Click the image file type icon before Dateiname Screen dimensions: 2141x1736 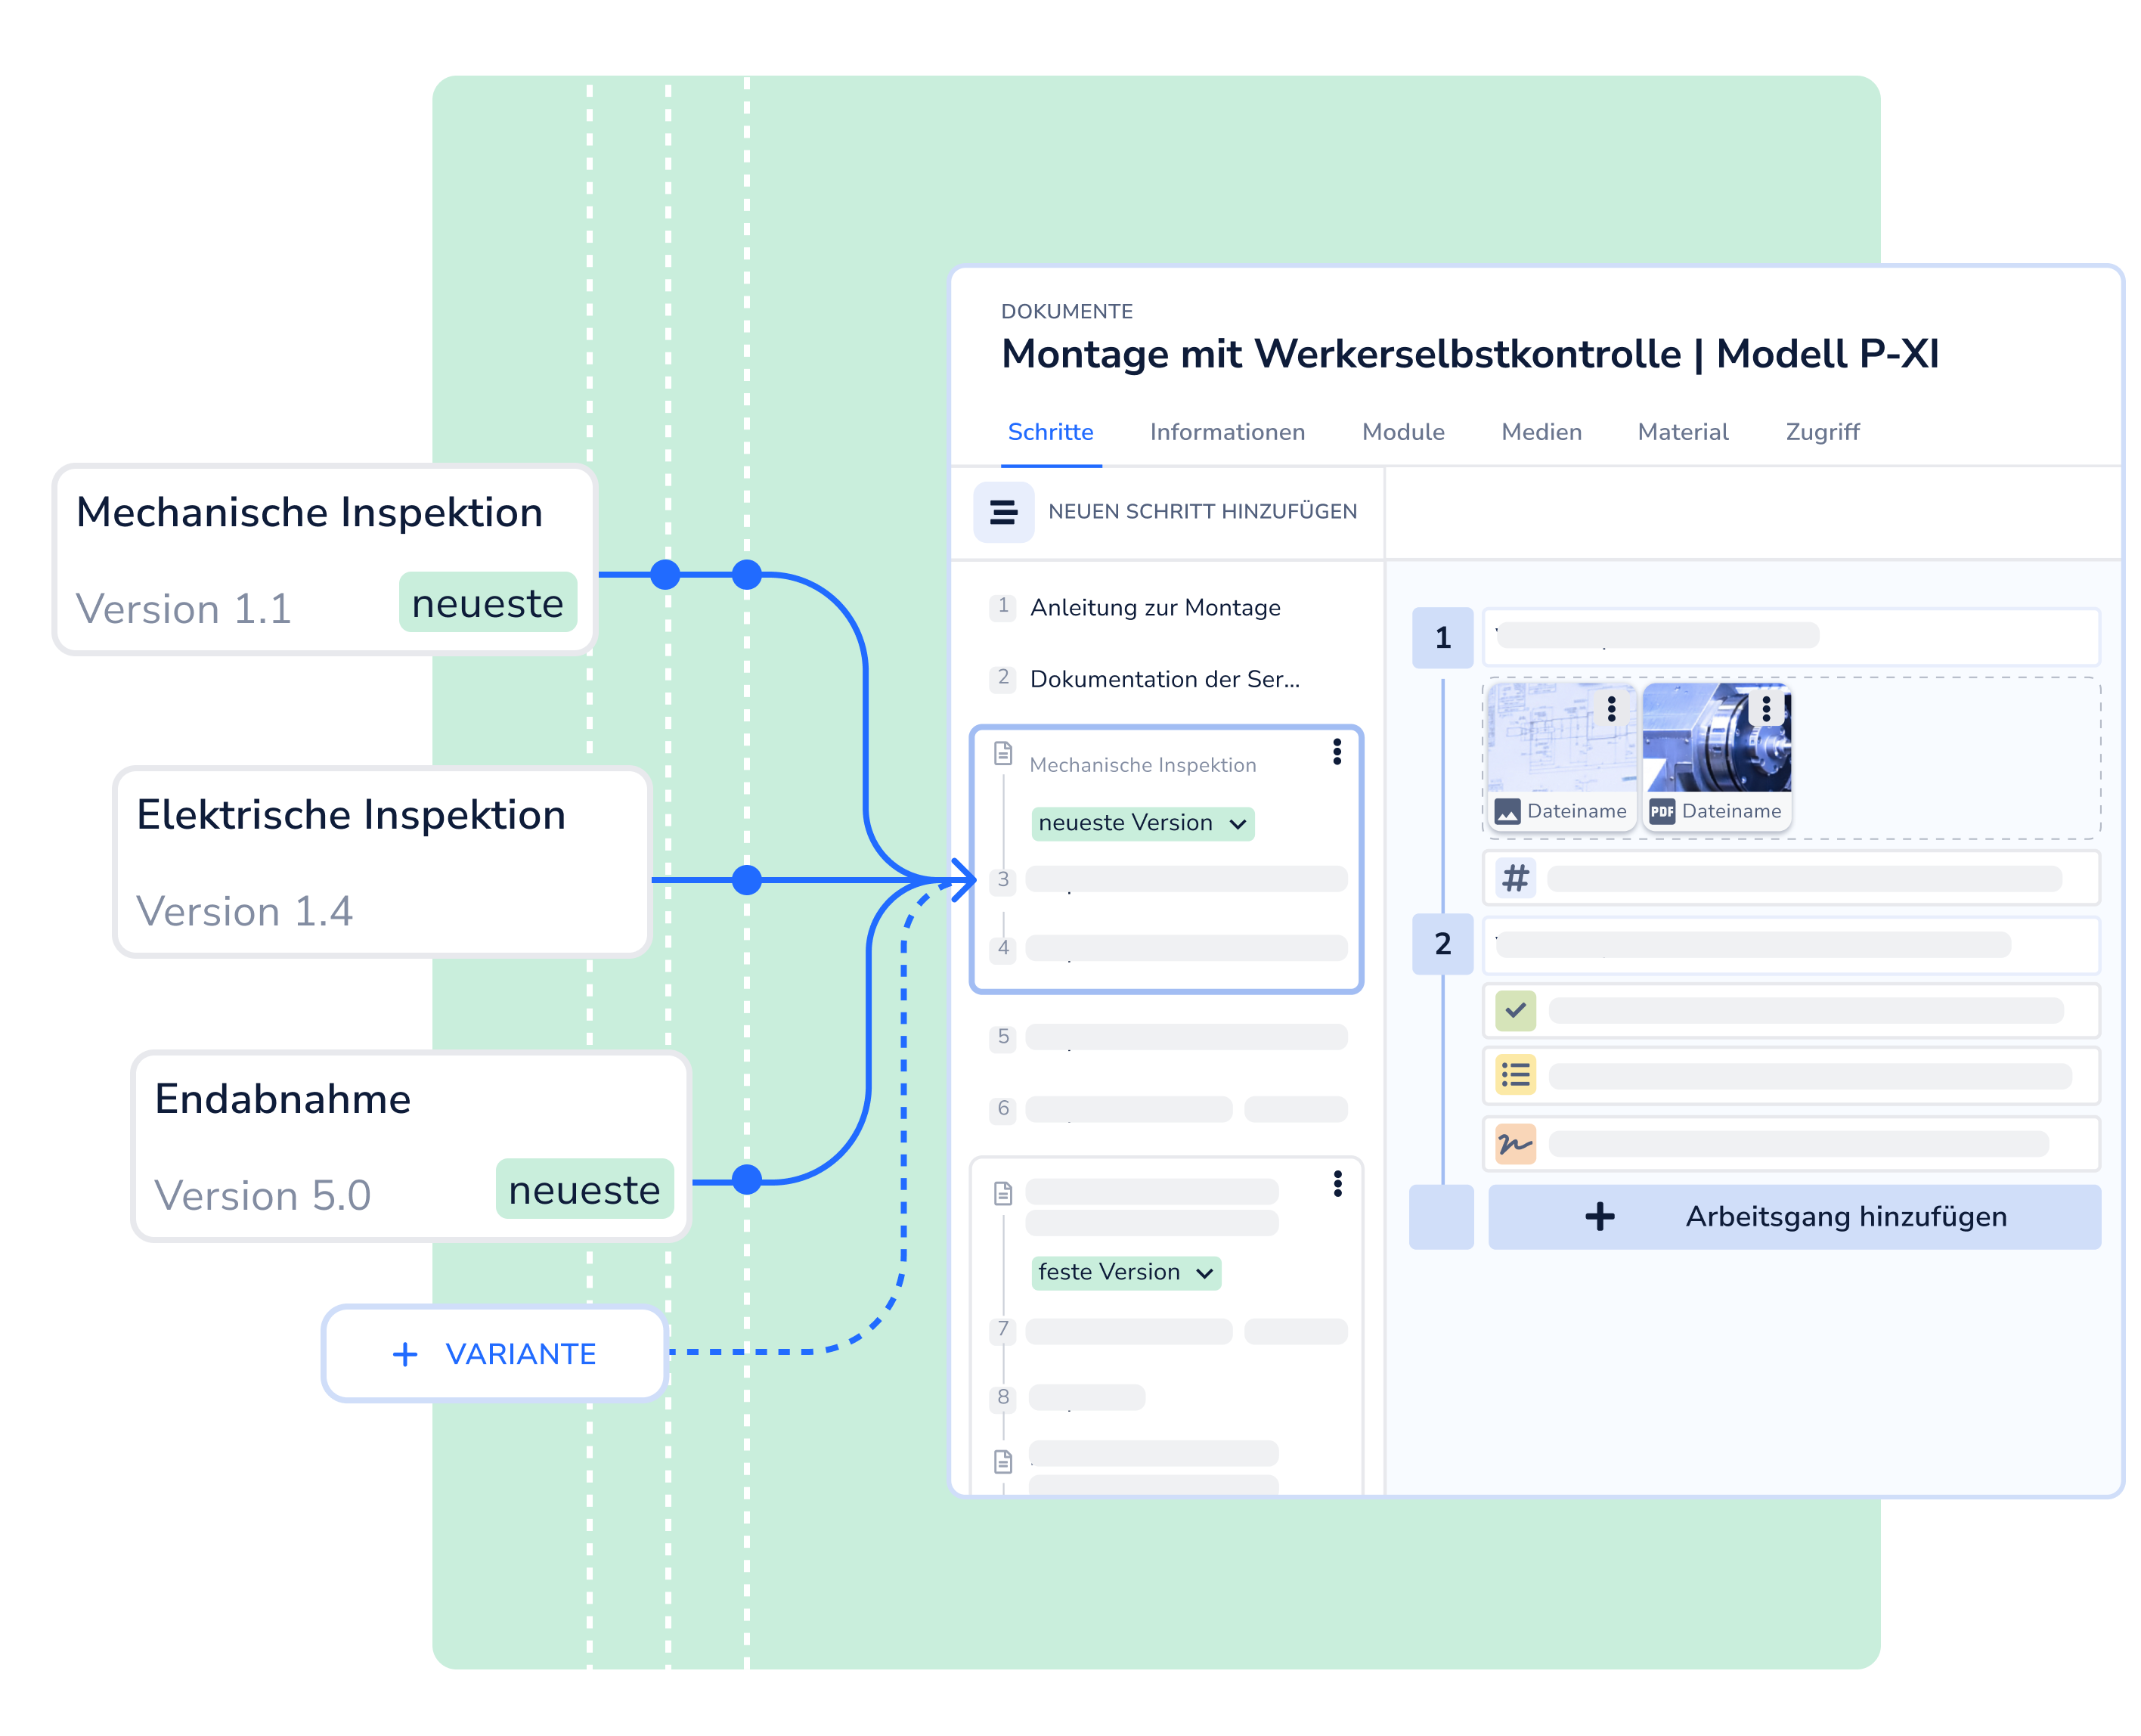coord(1507,811)
